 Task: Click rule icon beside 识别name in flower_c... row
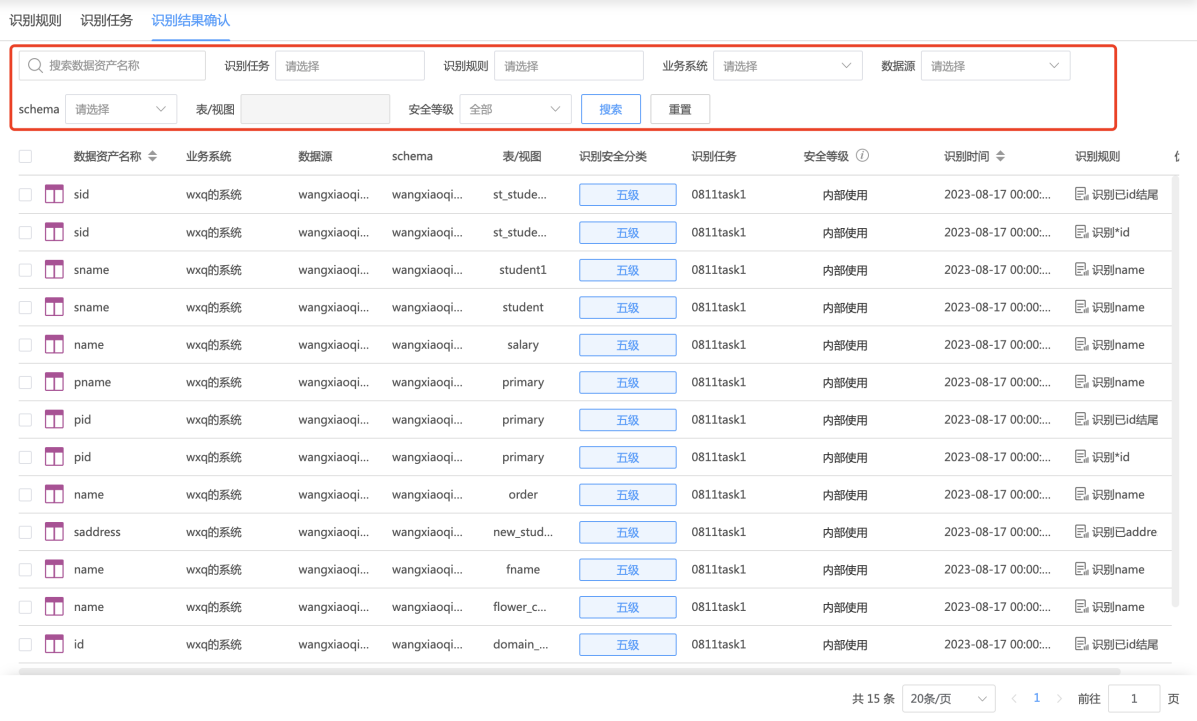[x=1081, y=606]
